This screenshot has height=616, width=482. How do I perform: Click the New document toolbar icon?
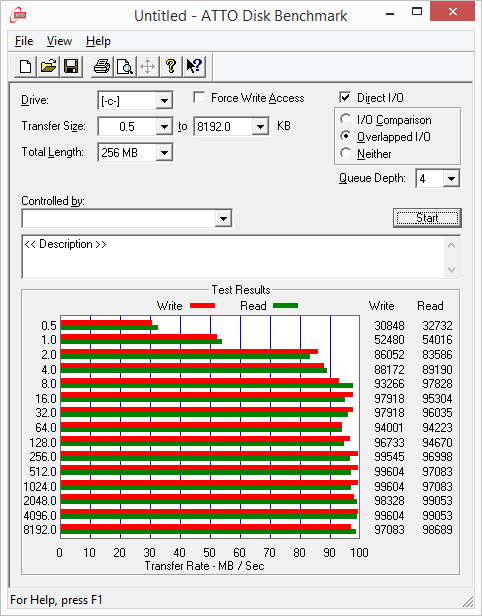tap(26, 66)
